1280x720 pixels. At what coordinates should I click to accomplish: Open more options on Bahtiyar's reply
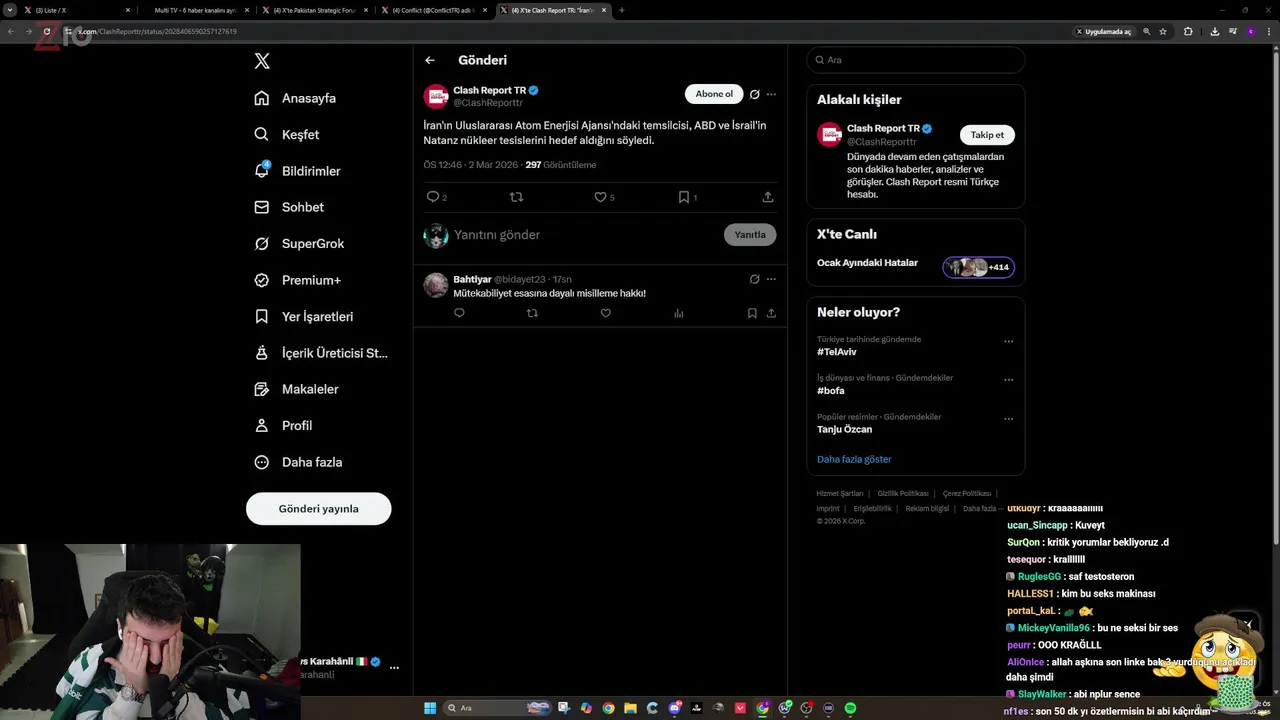click(x=771, y=279)
